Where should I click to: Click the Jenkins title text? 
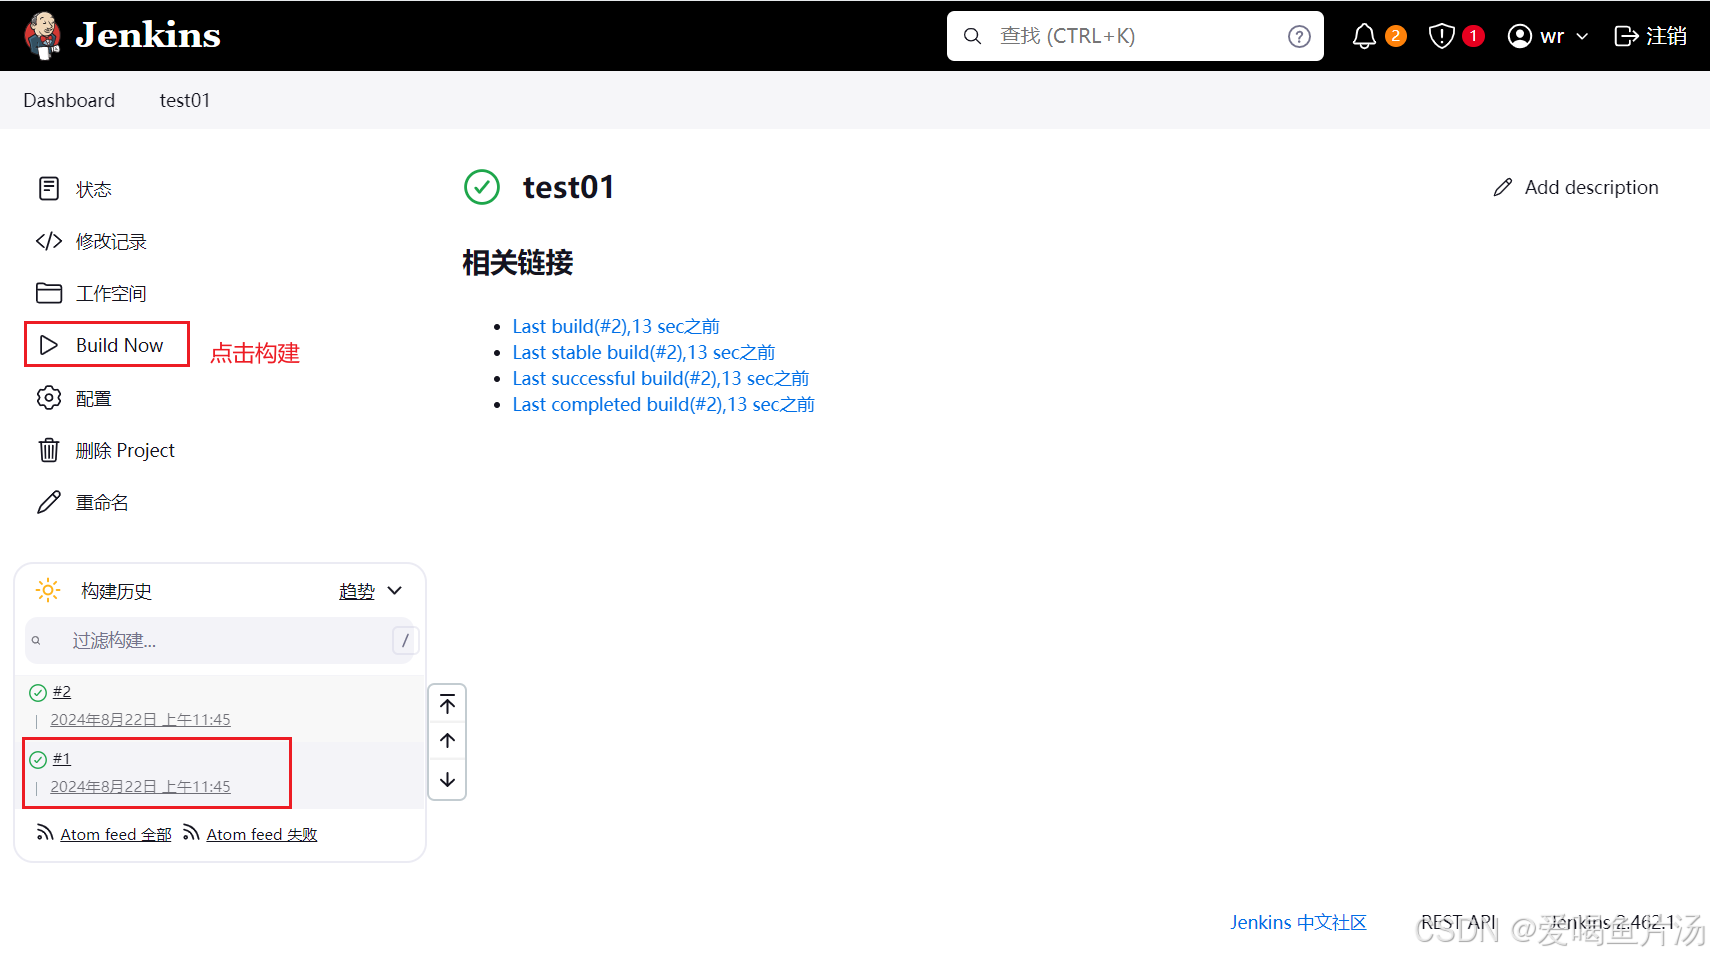(x=148, y=35)
